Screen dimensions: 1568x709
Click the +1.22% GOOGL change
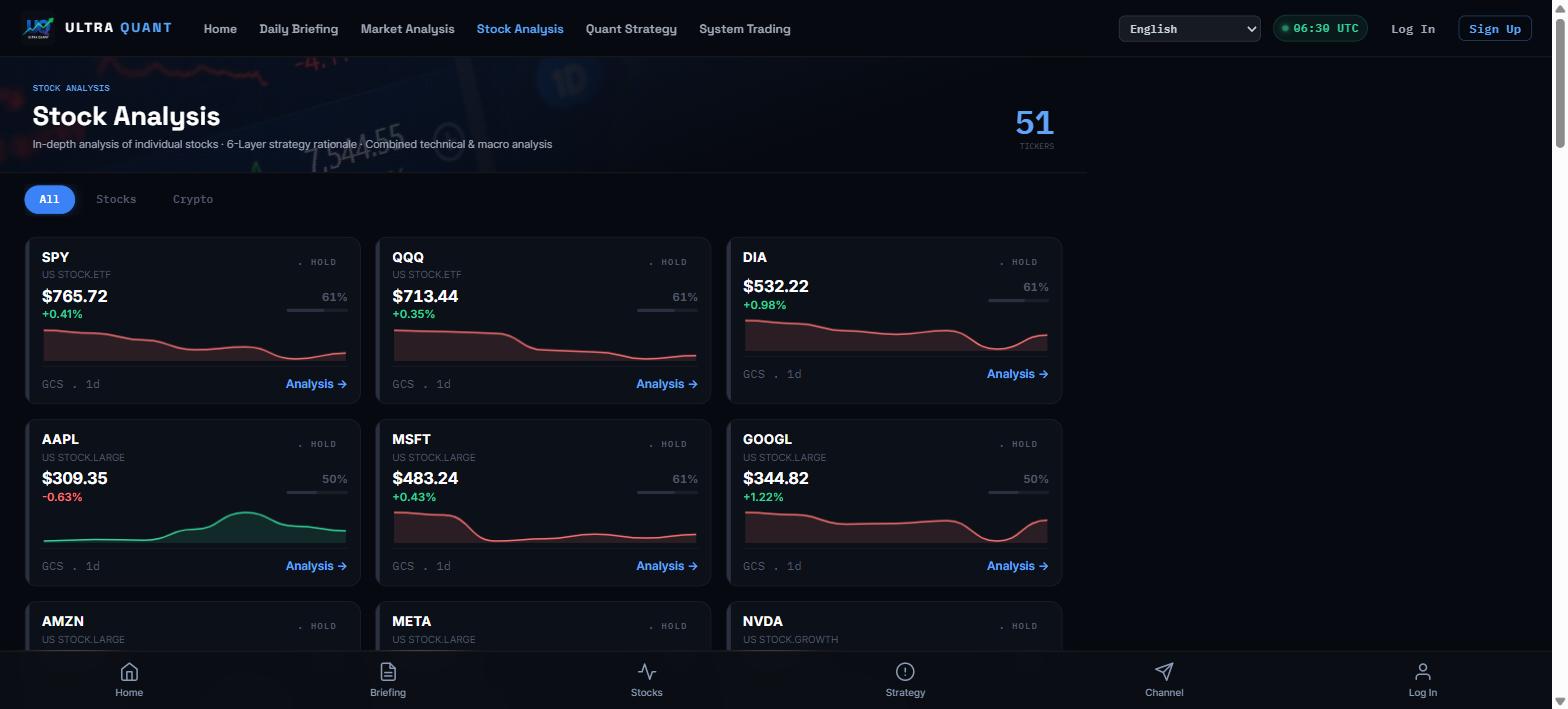point(763,497)
